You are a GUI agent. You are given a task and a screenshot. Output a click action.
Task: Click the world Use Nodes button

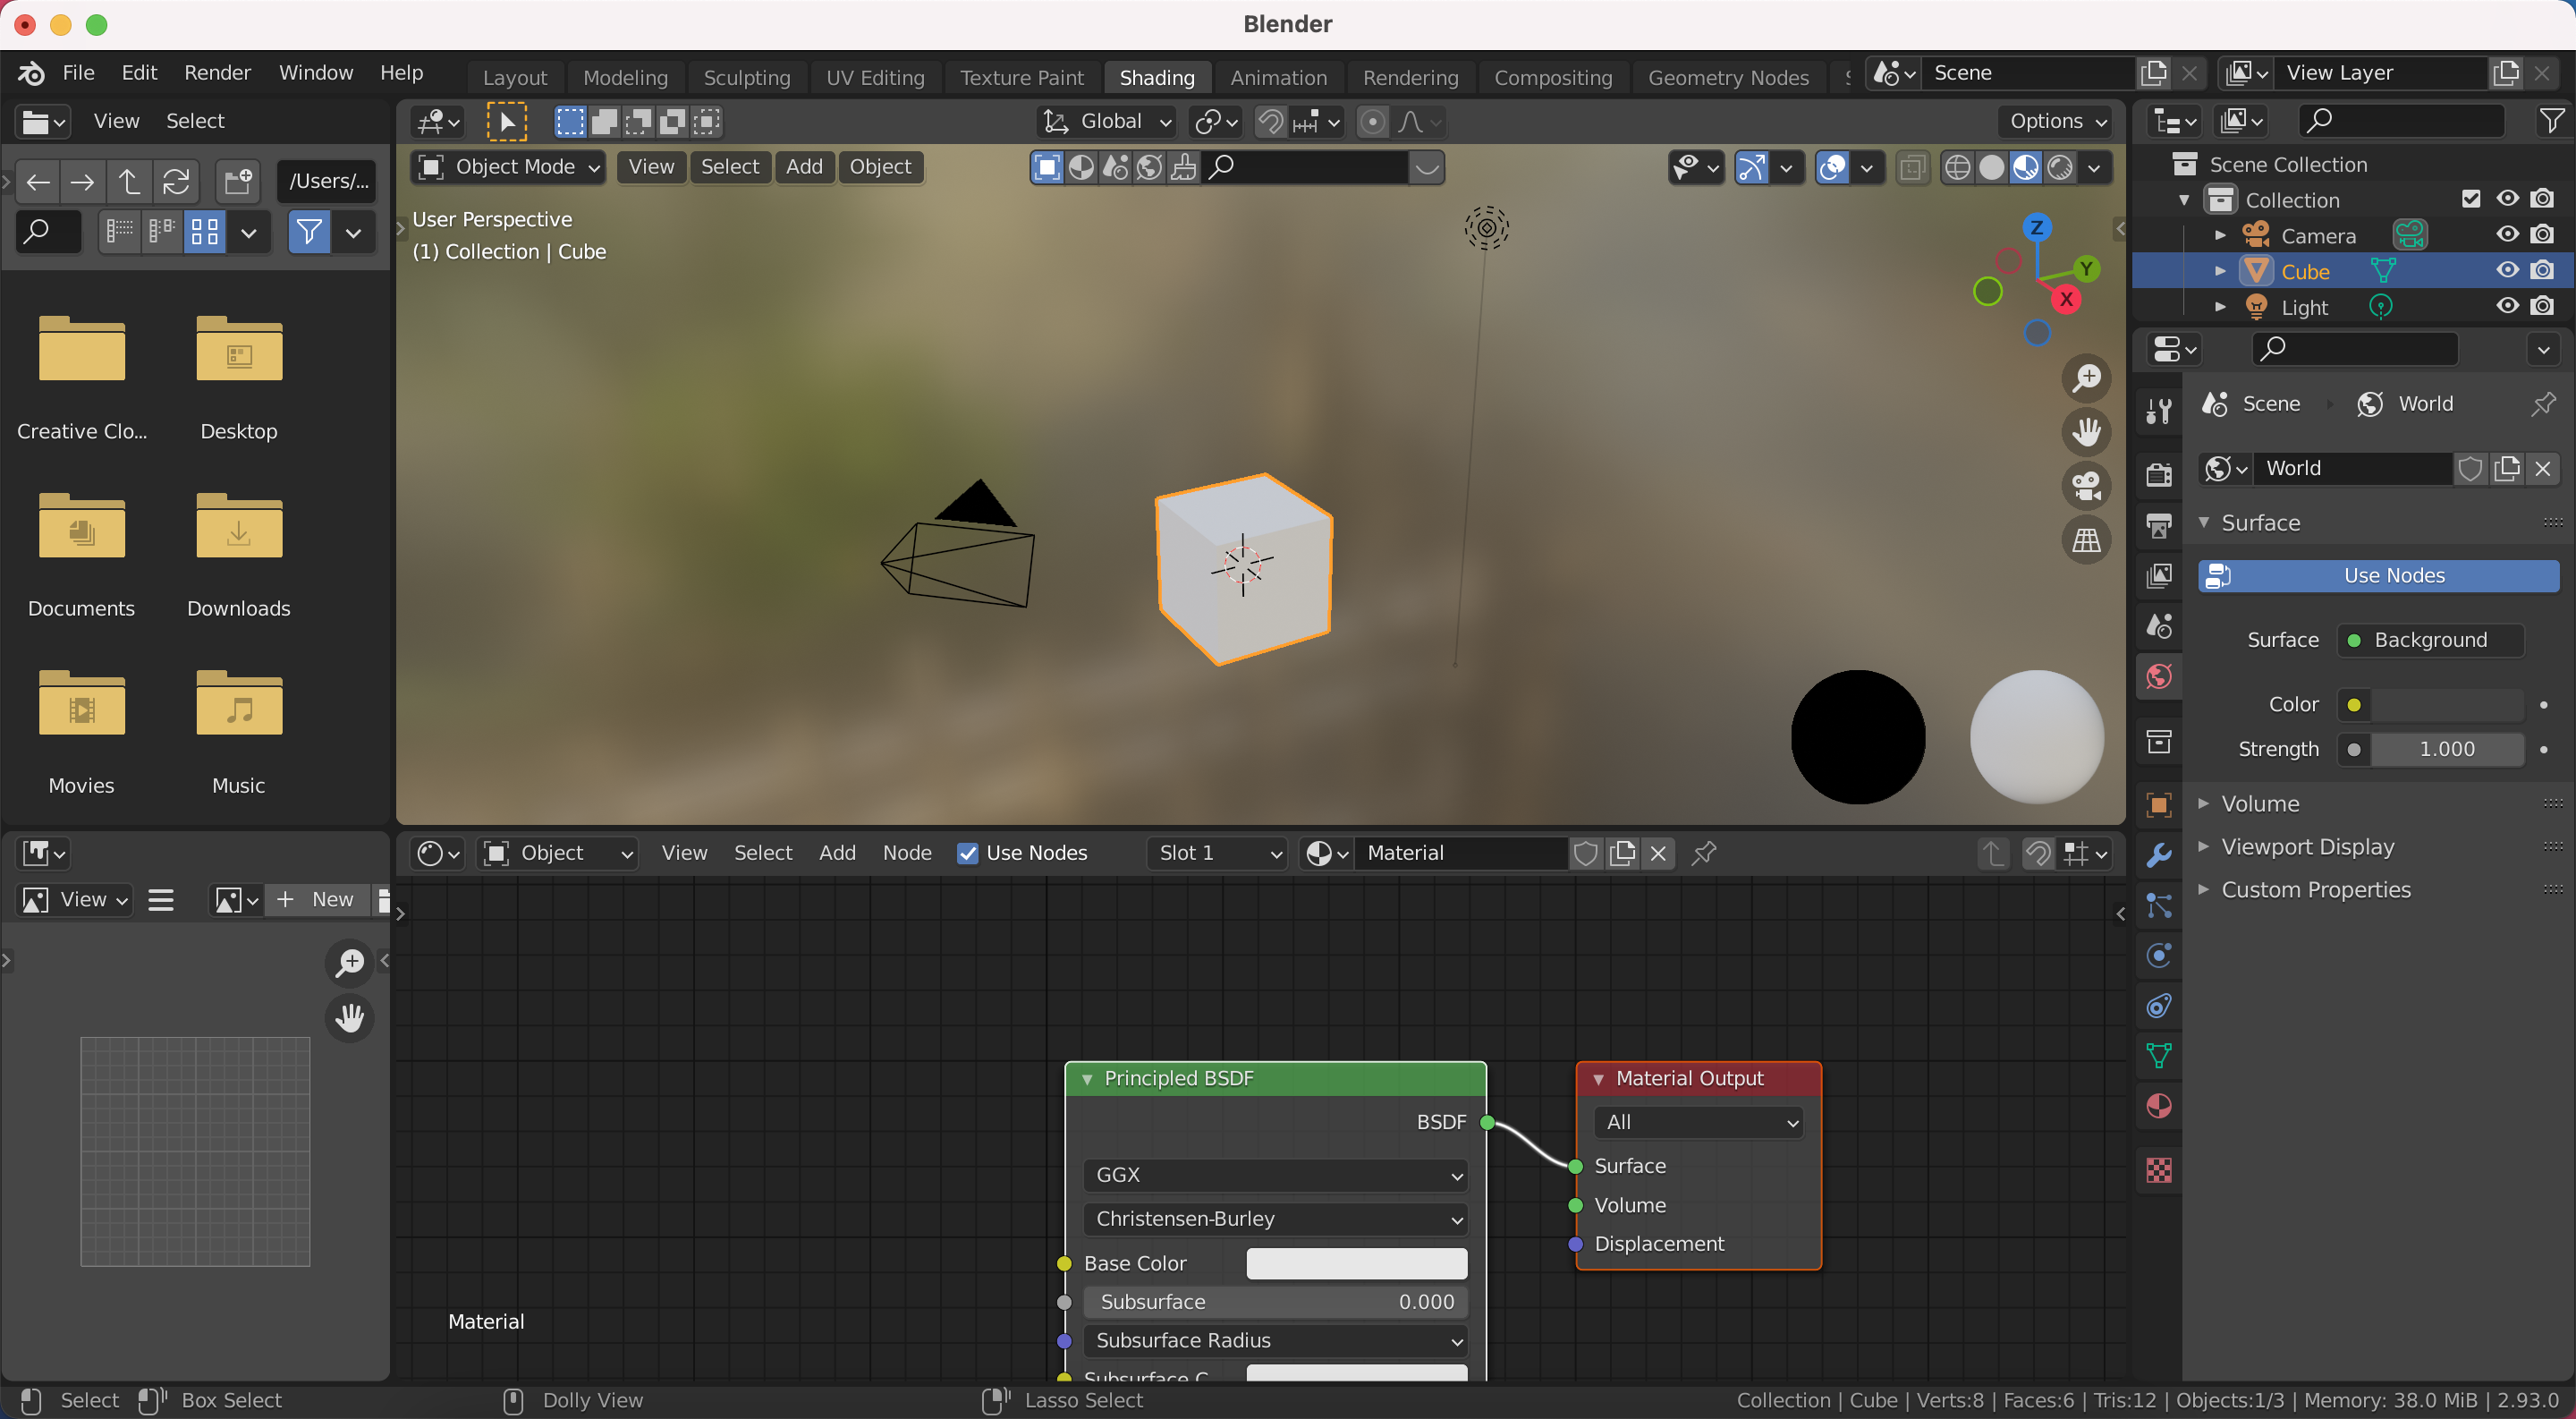(x=2379, y=576)
